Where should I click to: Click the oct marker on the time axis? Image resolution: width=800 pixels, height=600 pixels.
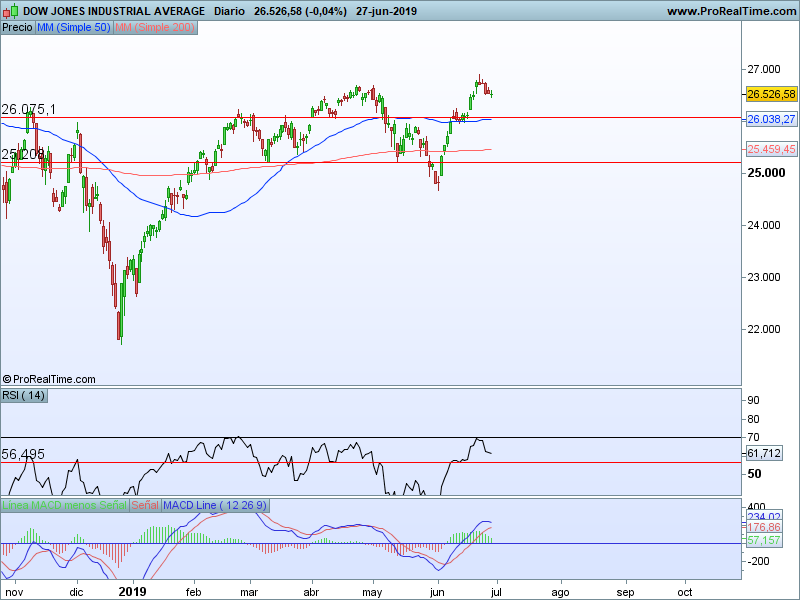click(x=685, y=592)
